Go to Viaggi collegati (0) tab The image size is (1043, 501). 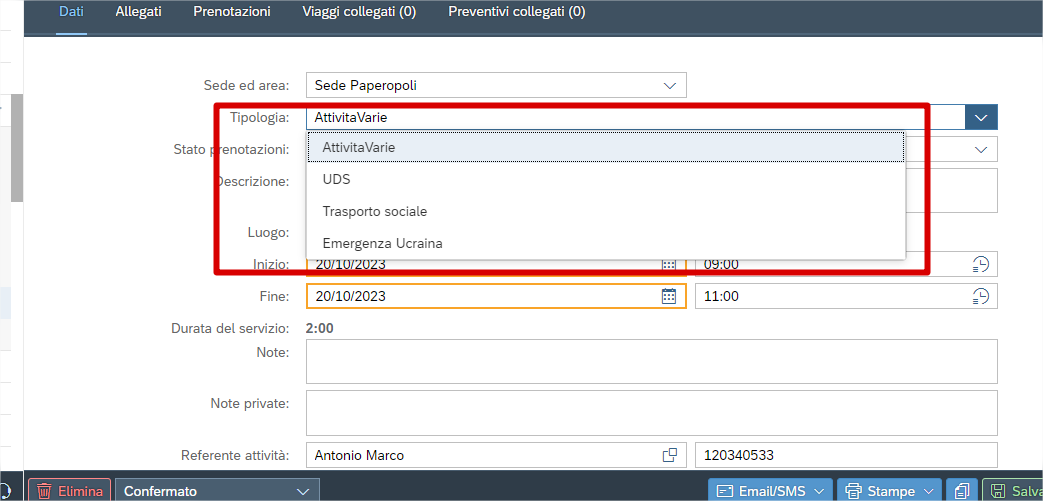point(359,12)
